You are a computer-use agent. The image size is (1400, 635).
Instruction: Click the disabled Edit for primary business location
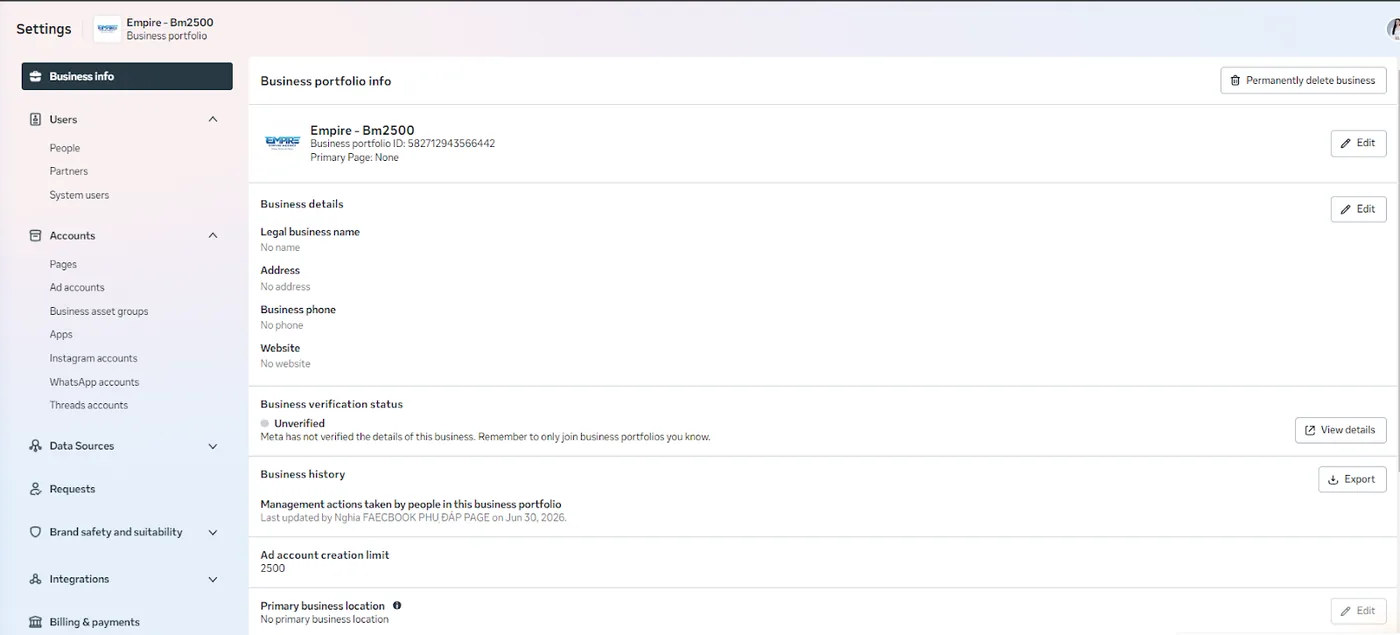coord(1358,610)
